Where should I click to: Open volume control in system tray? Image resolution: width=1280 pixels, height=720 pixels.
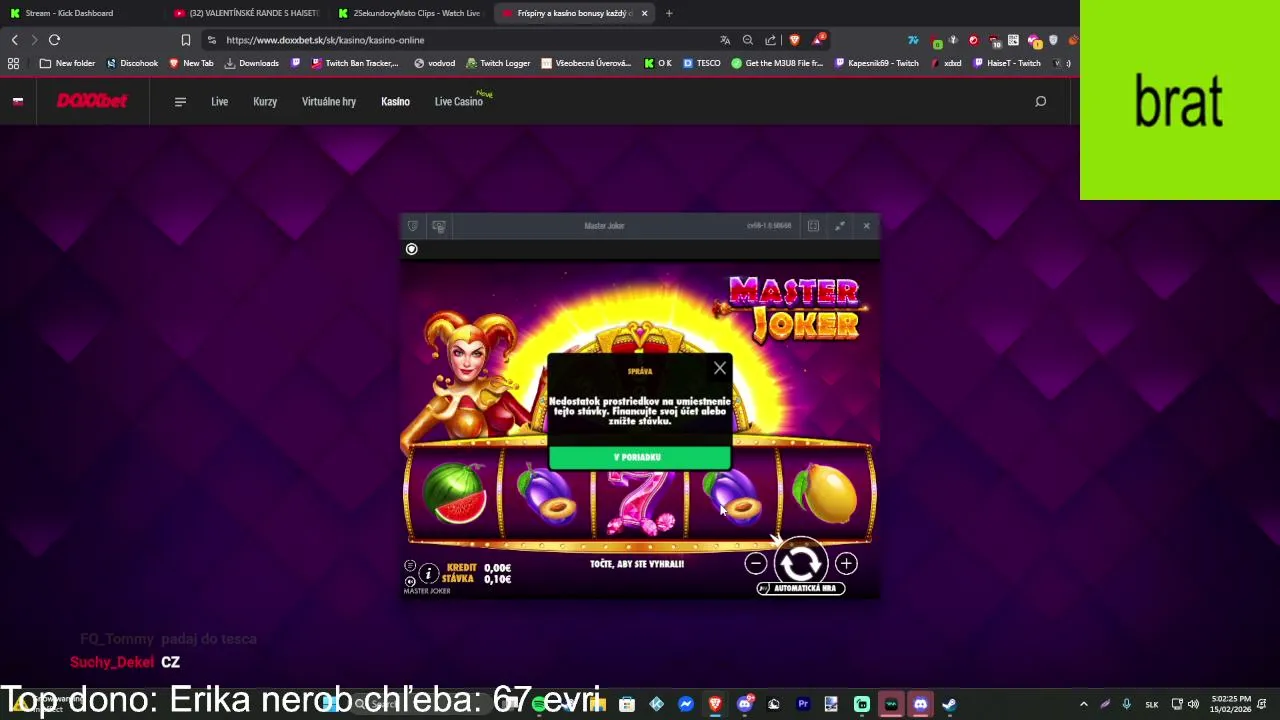coord(1193,704)
